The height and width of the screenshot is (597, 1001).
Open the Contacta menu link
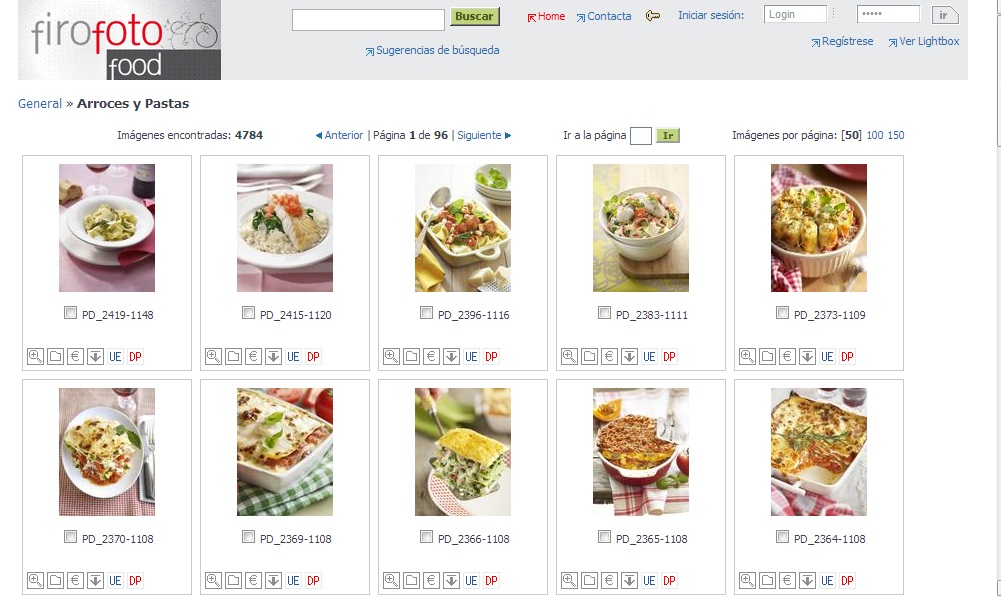(x=604, y=17)
